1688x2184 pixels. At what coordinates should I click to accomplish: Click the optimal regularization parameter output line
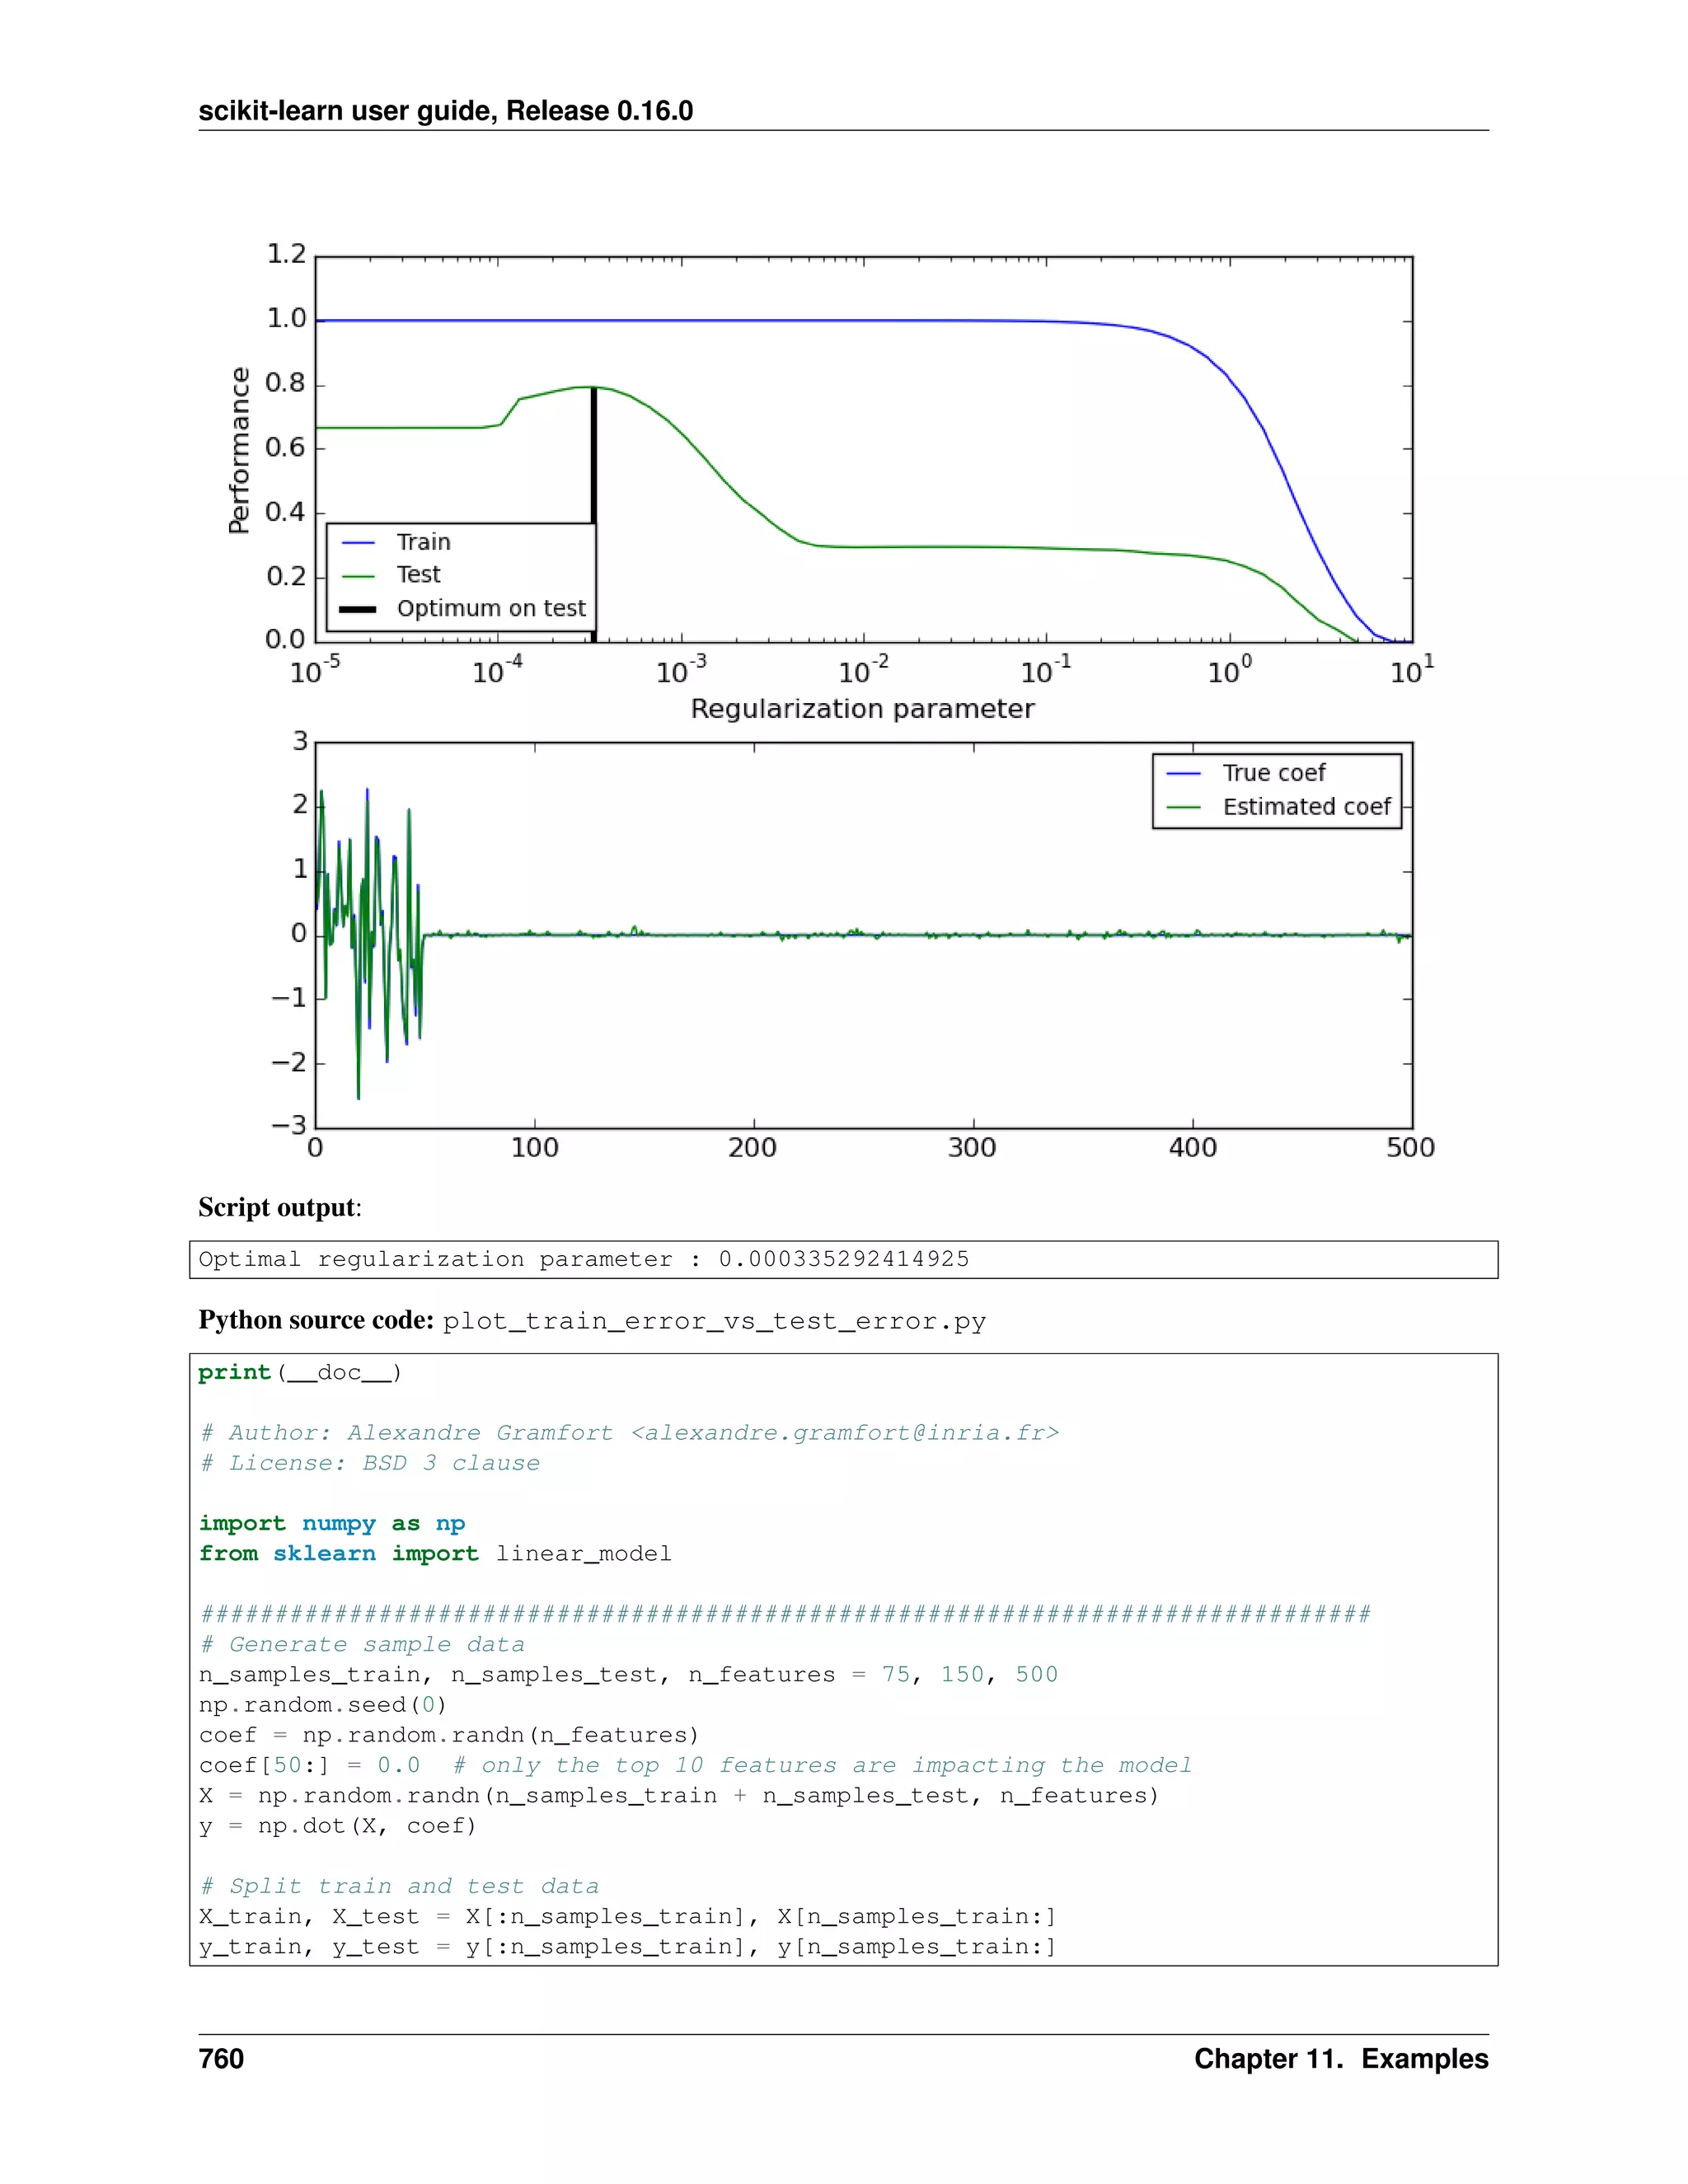pyautogui.click(x=584, y=1259)
